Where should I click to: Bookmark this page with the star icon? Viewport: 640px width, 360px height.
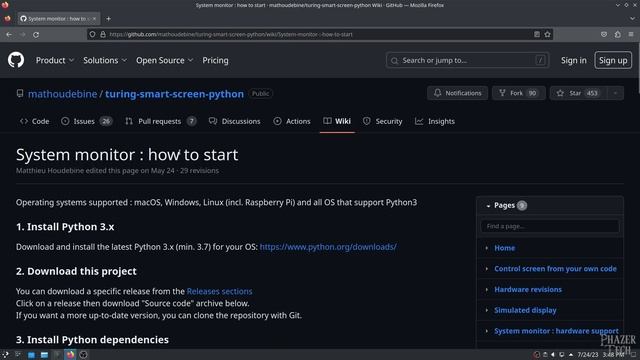547,35
